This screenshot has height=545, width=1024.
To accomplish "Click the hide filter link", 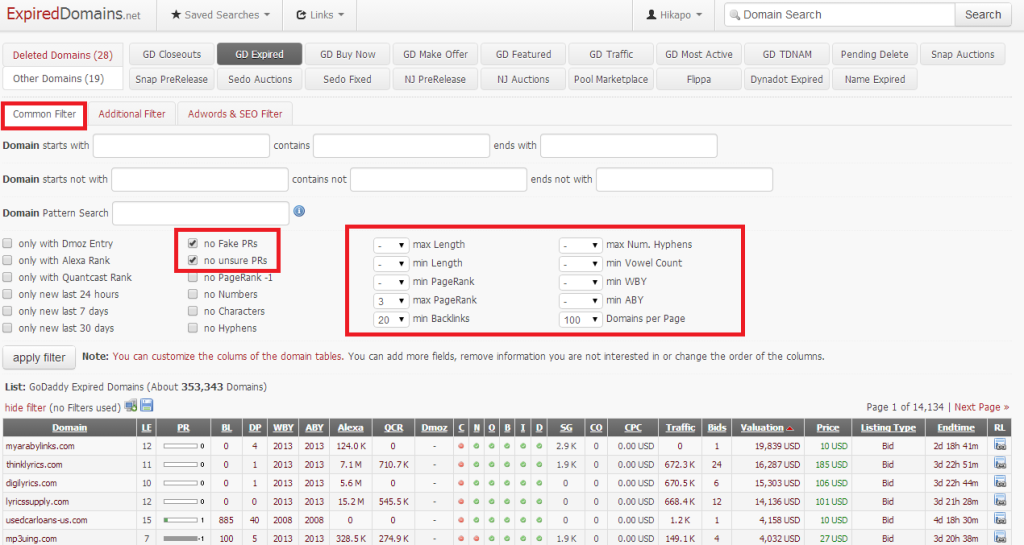I will click(25, 407).
